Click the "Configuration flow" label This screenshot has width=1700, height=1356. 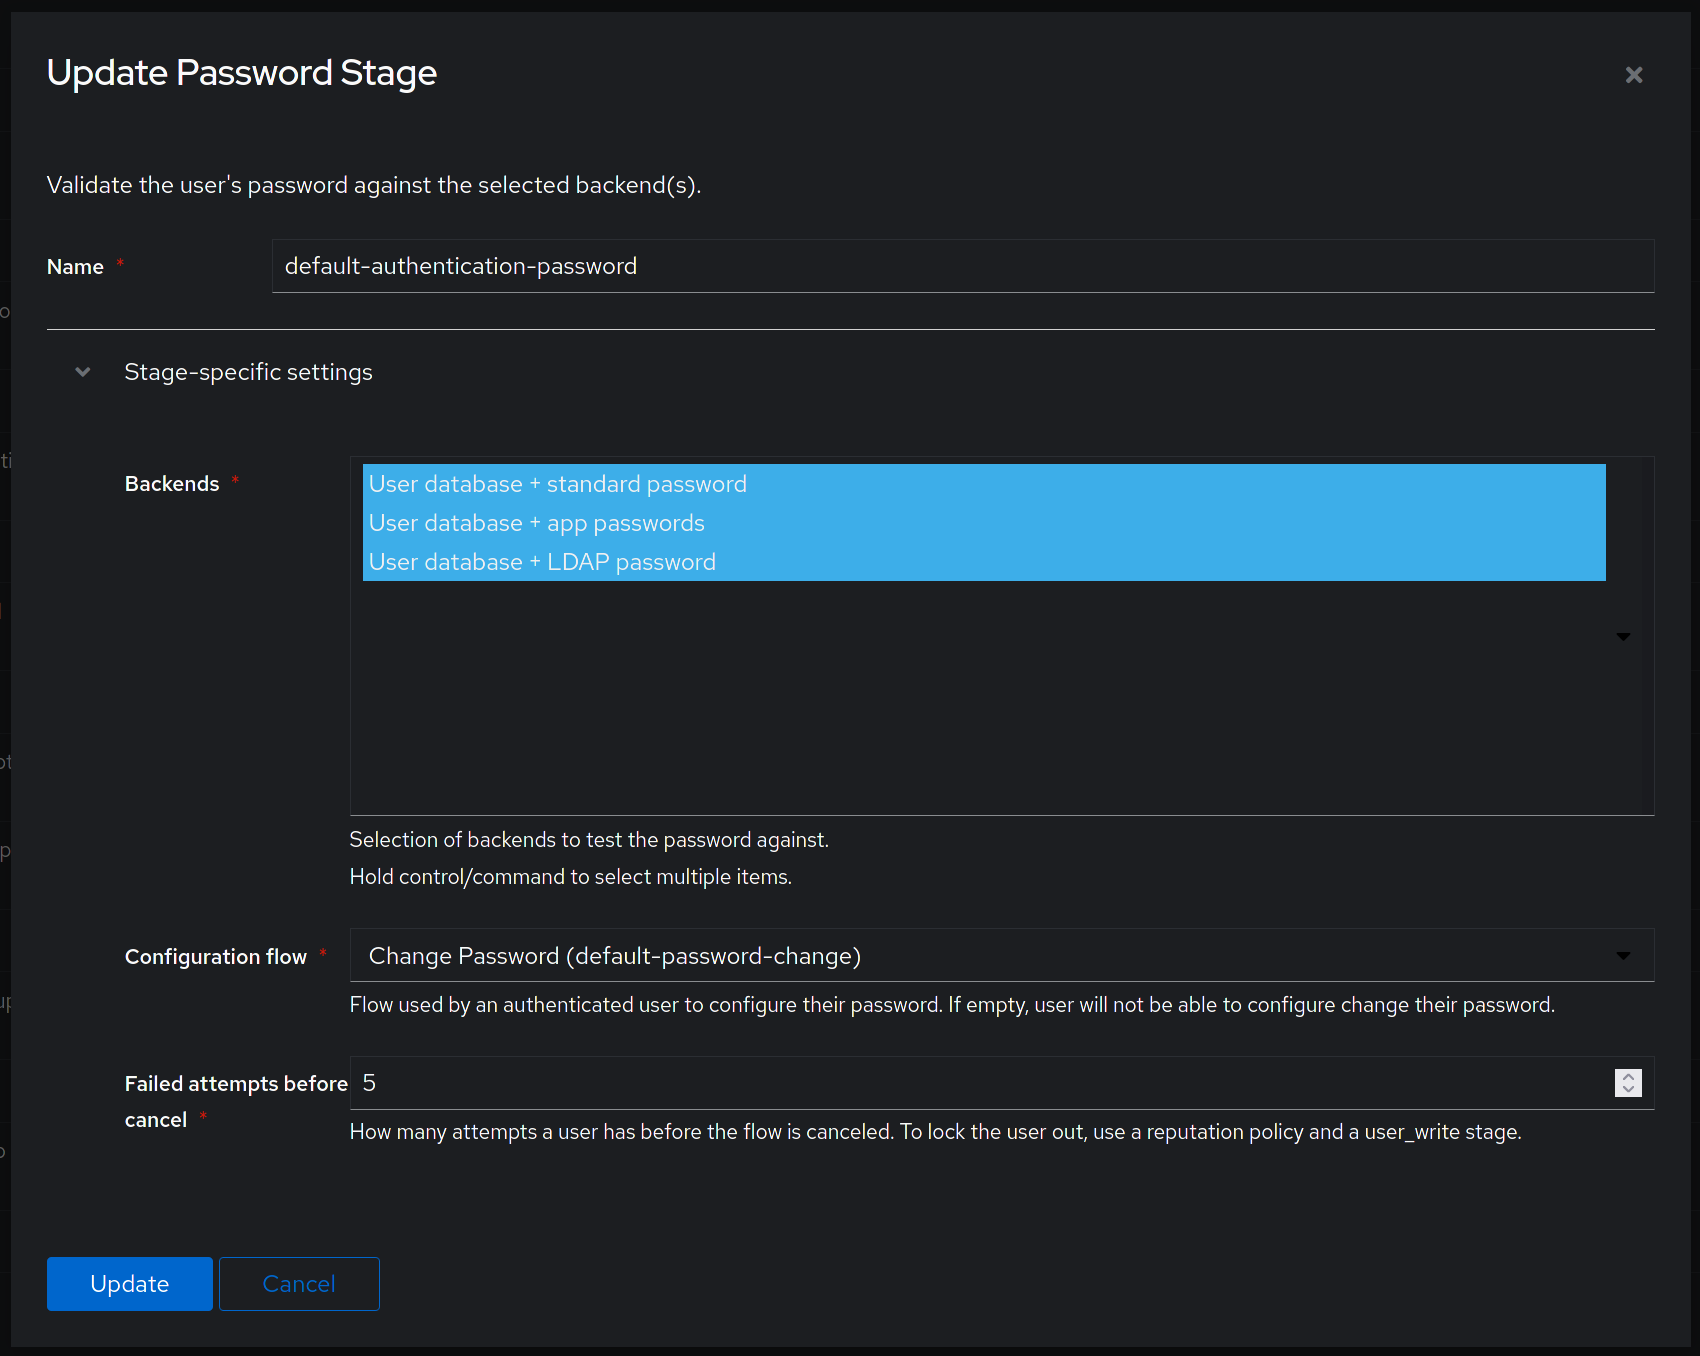pyautogui.click(x=215, y=957)
